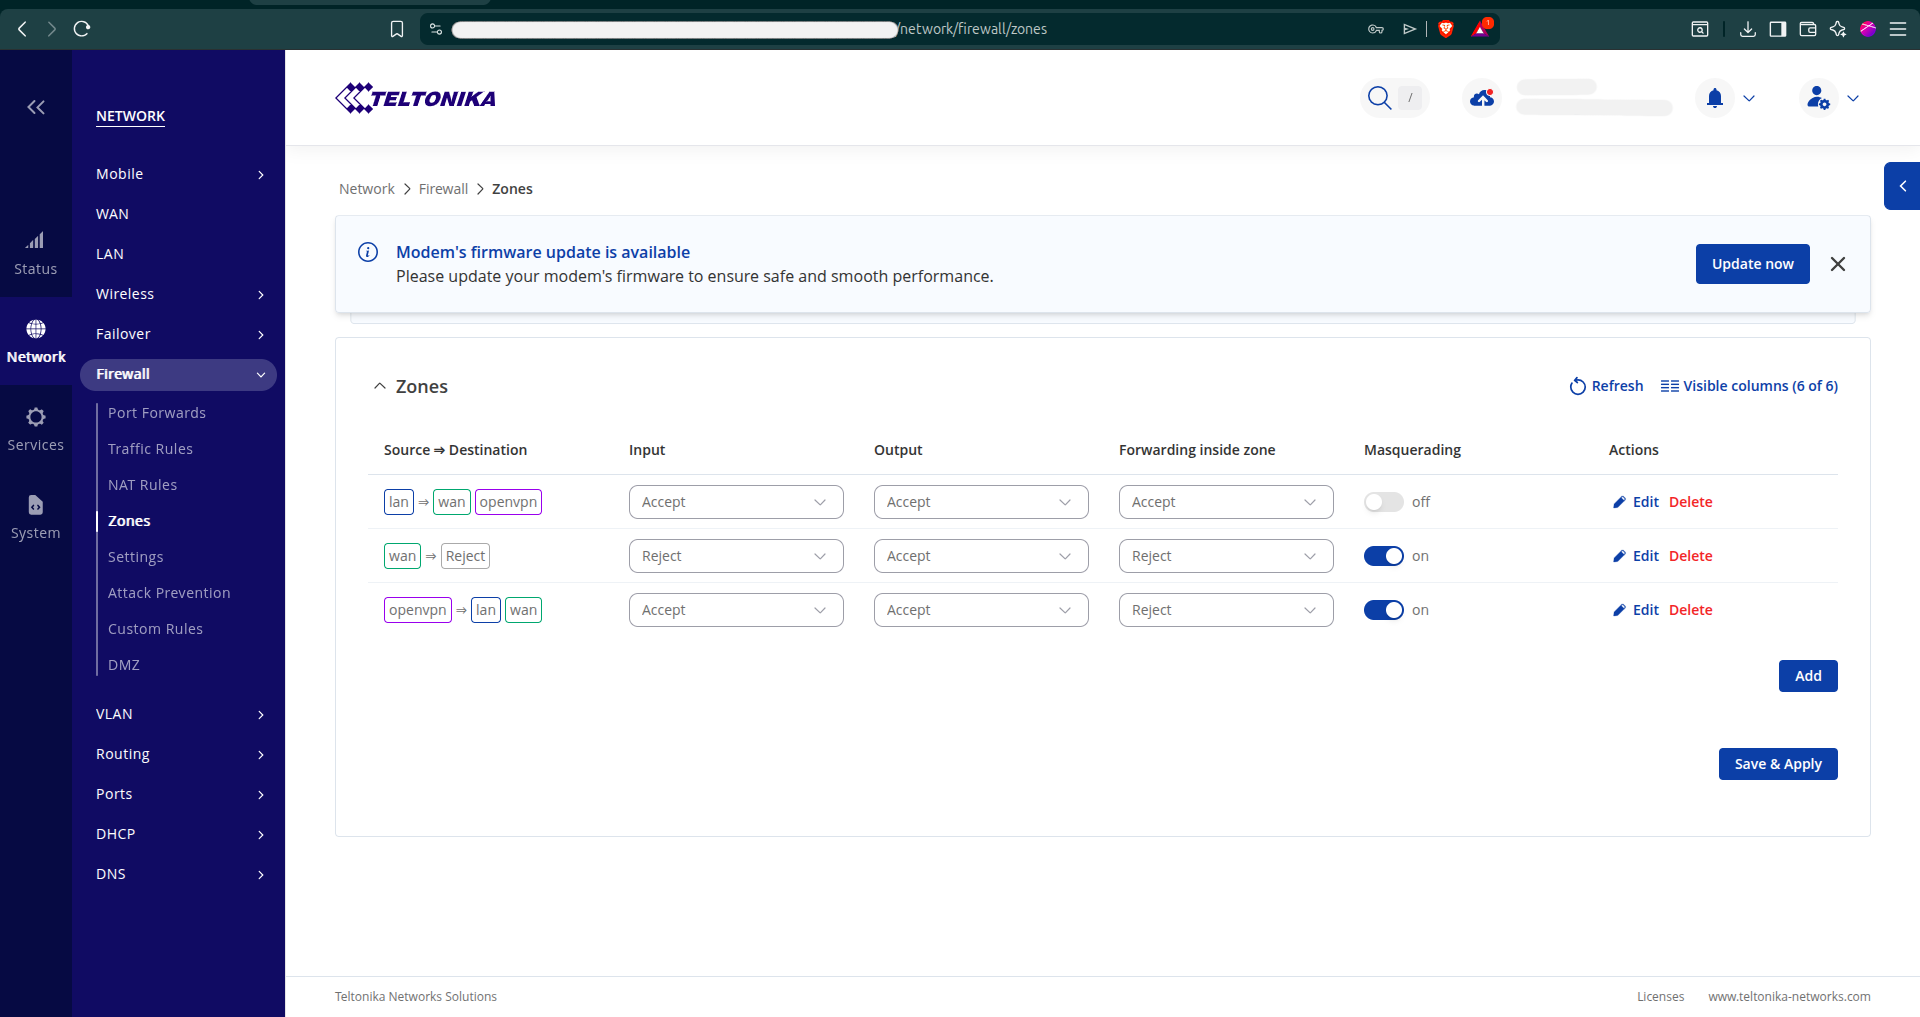Click the search magnifier icon
The height and width of the screenshot is (1017, 1920).
pyautogui.click(x=1379, y=98)
